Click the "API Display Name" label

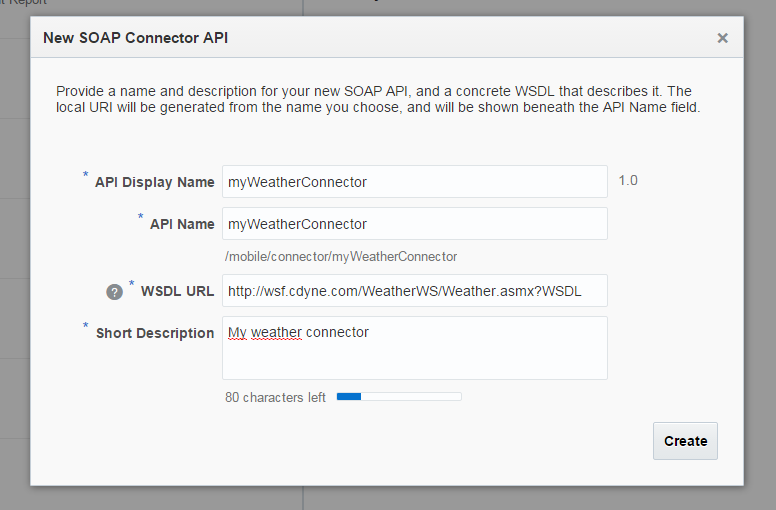(154, 182)
